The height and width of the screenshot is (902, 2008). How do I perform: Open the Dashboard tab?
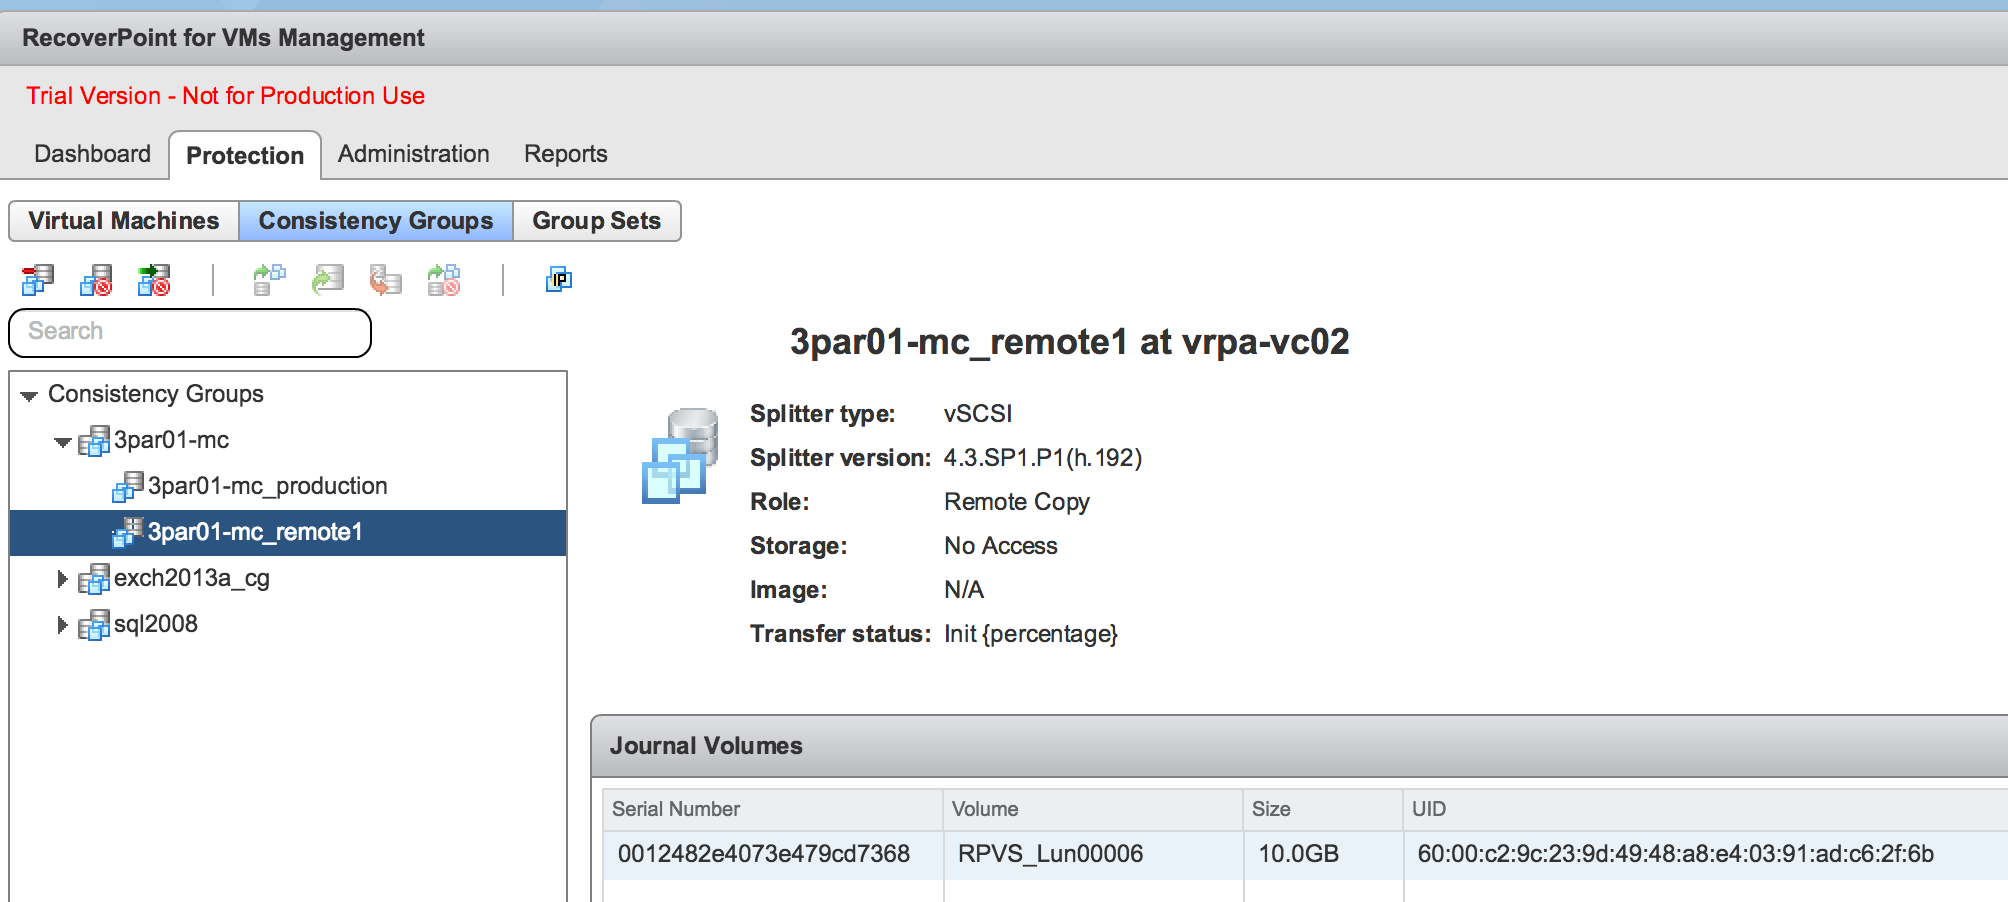[x=92, y=154]
